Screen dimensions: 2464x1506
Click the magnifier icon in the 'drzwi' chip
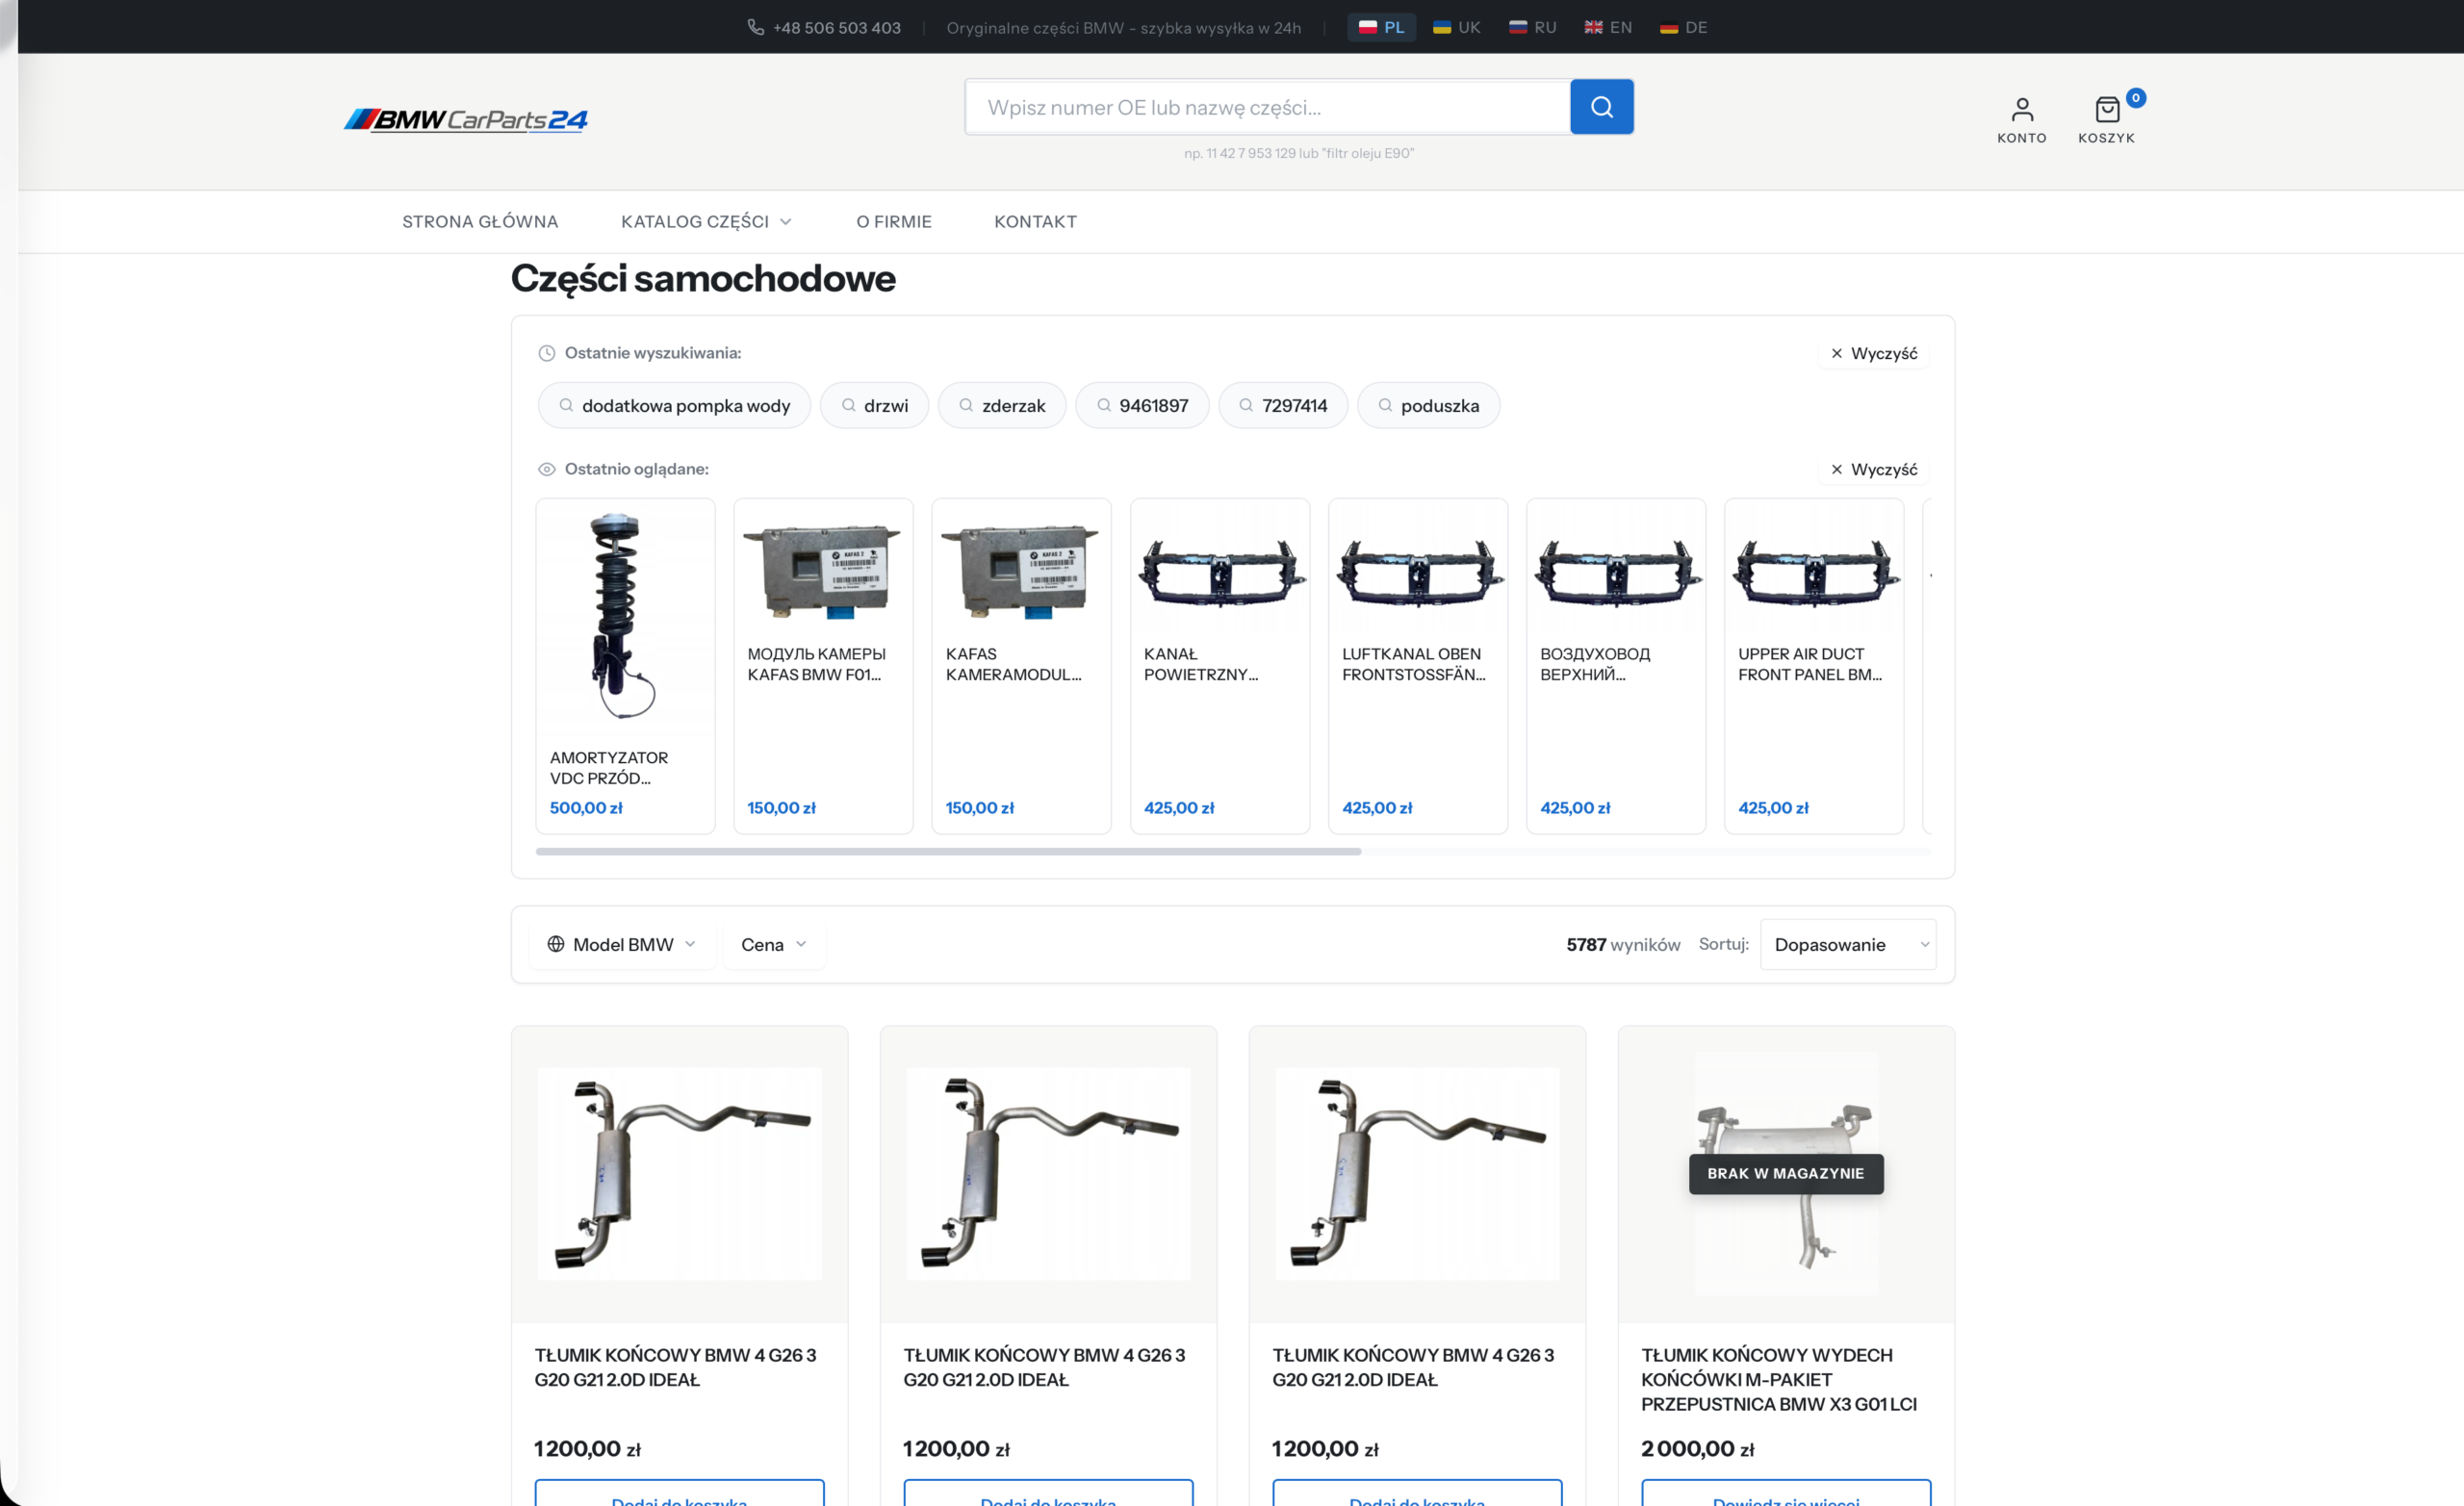[x=848, y=405]
